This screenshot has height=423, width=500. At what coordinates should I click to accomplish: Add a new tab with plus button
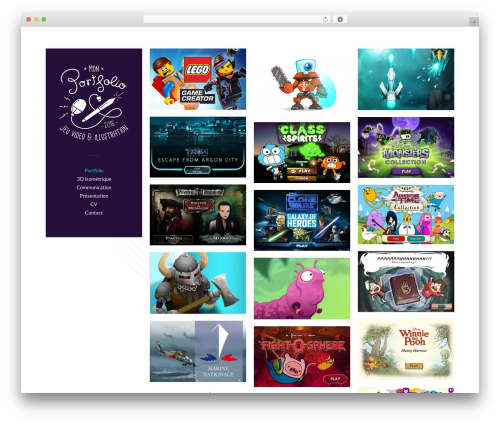point(474,22)
